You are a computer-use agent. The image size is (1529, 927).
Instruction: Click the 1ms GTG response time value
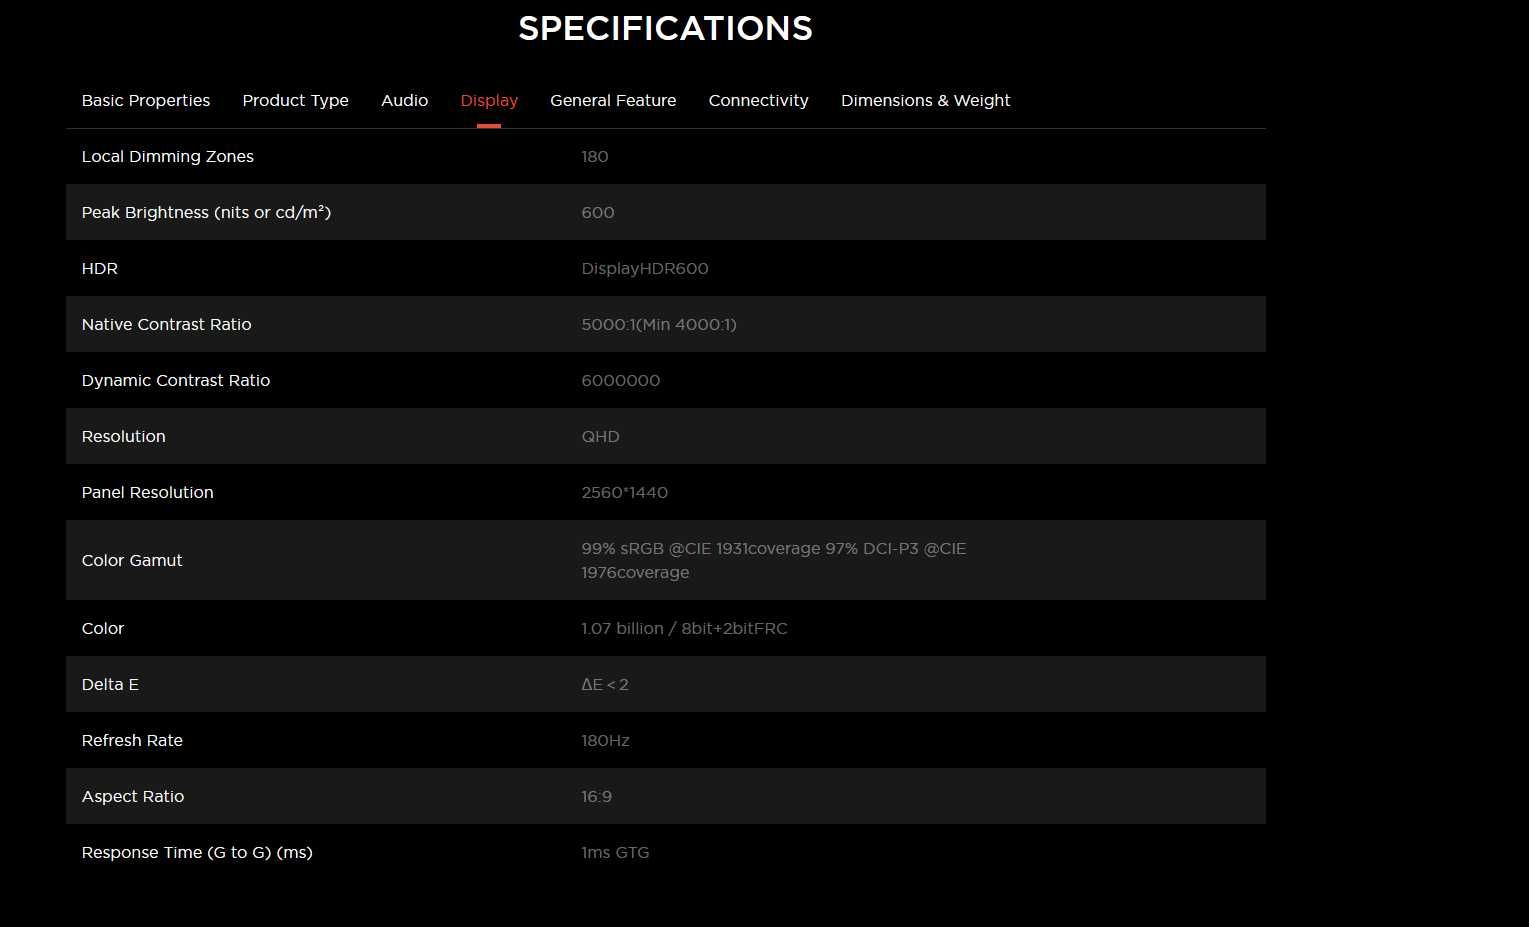[615, 852]
